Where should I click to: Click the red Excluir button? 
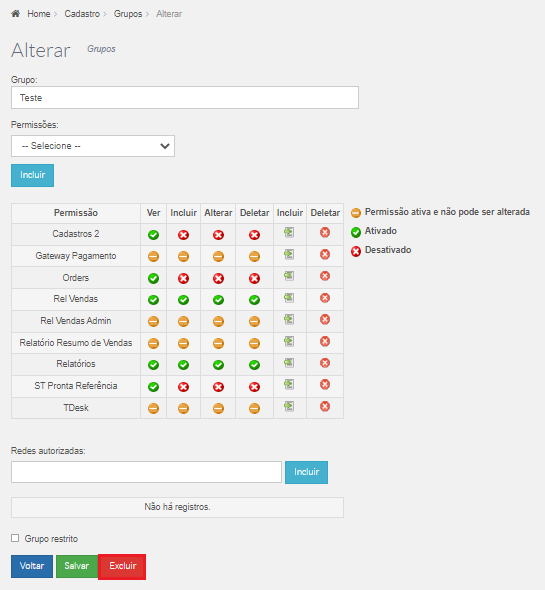click(122, 566)
